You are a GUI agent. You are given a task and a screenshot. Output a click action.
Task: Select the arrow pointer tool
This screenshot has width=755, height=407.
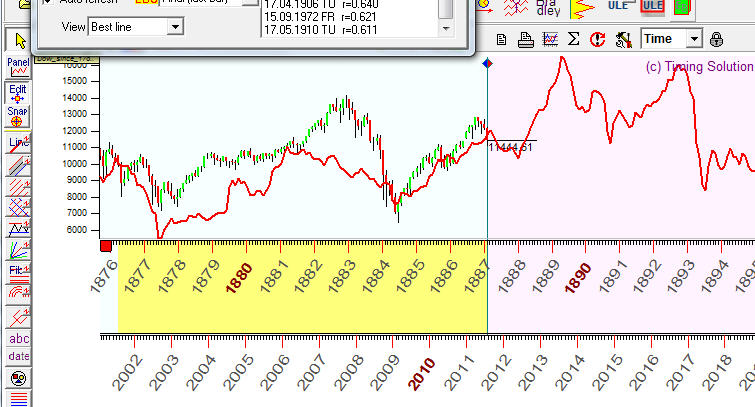[18, 40]
